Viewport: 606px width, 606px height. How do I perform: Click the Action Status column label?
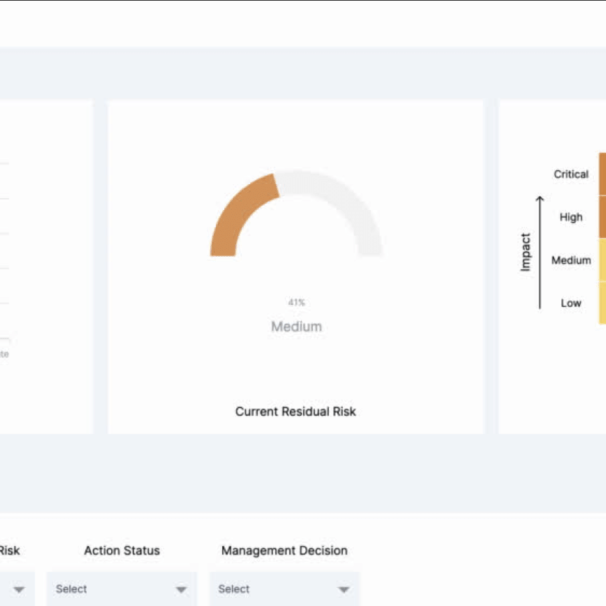click(x=122, y=550)
